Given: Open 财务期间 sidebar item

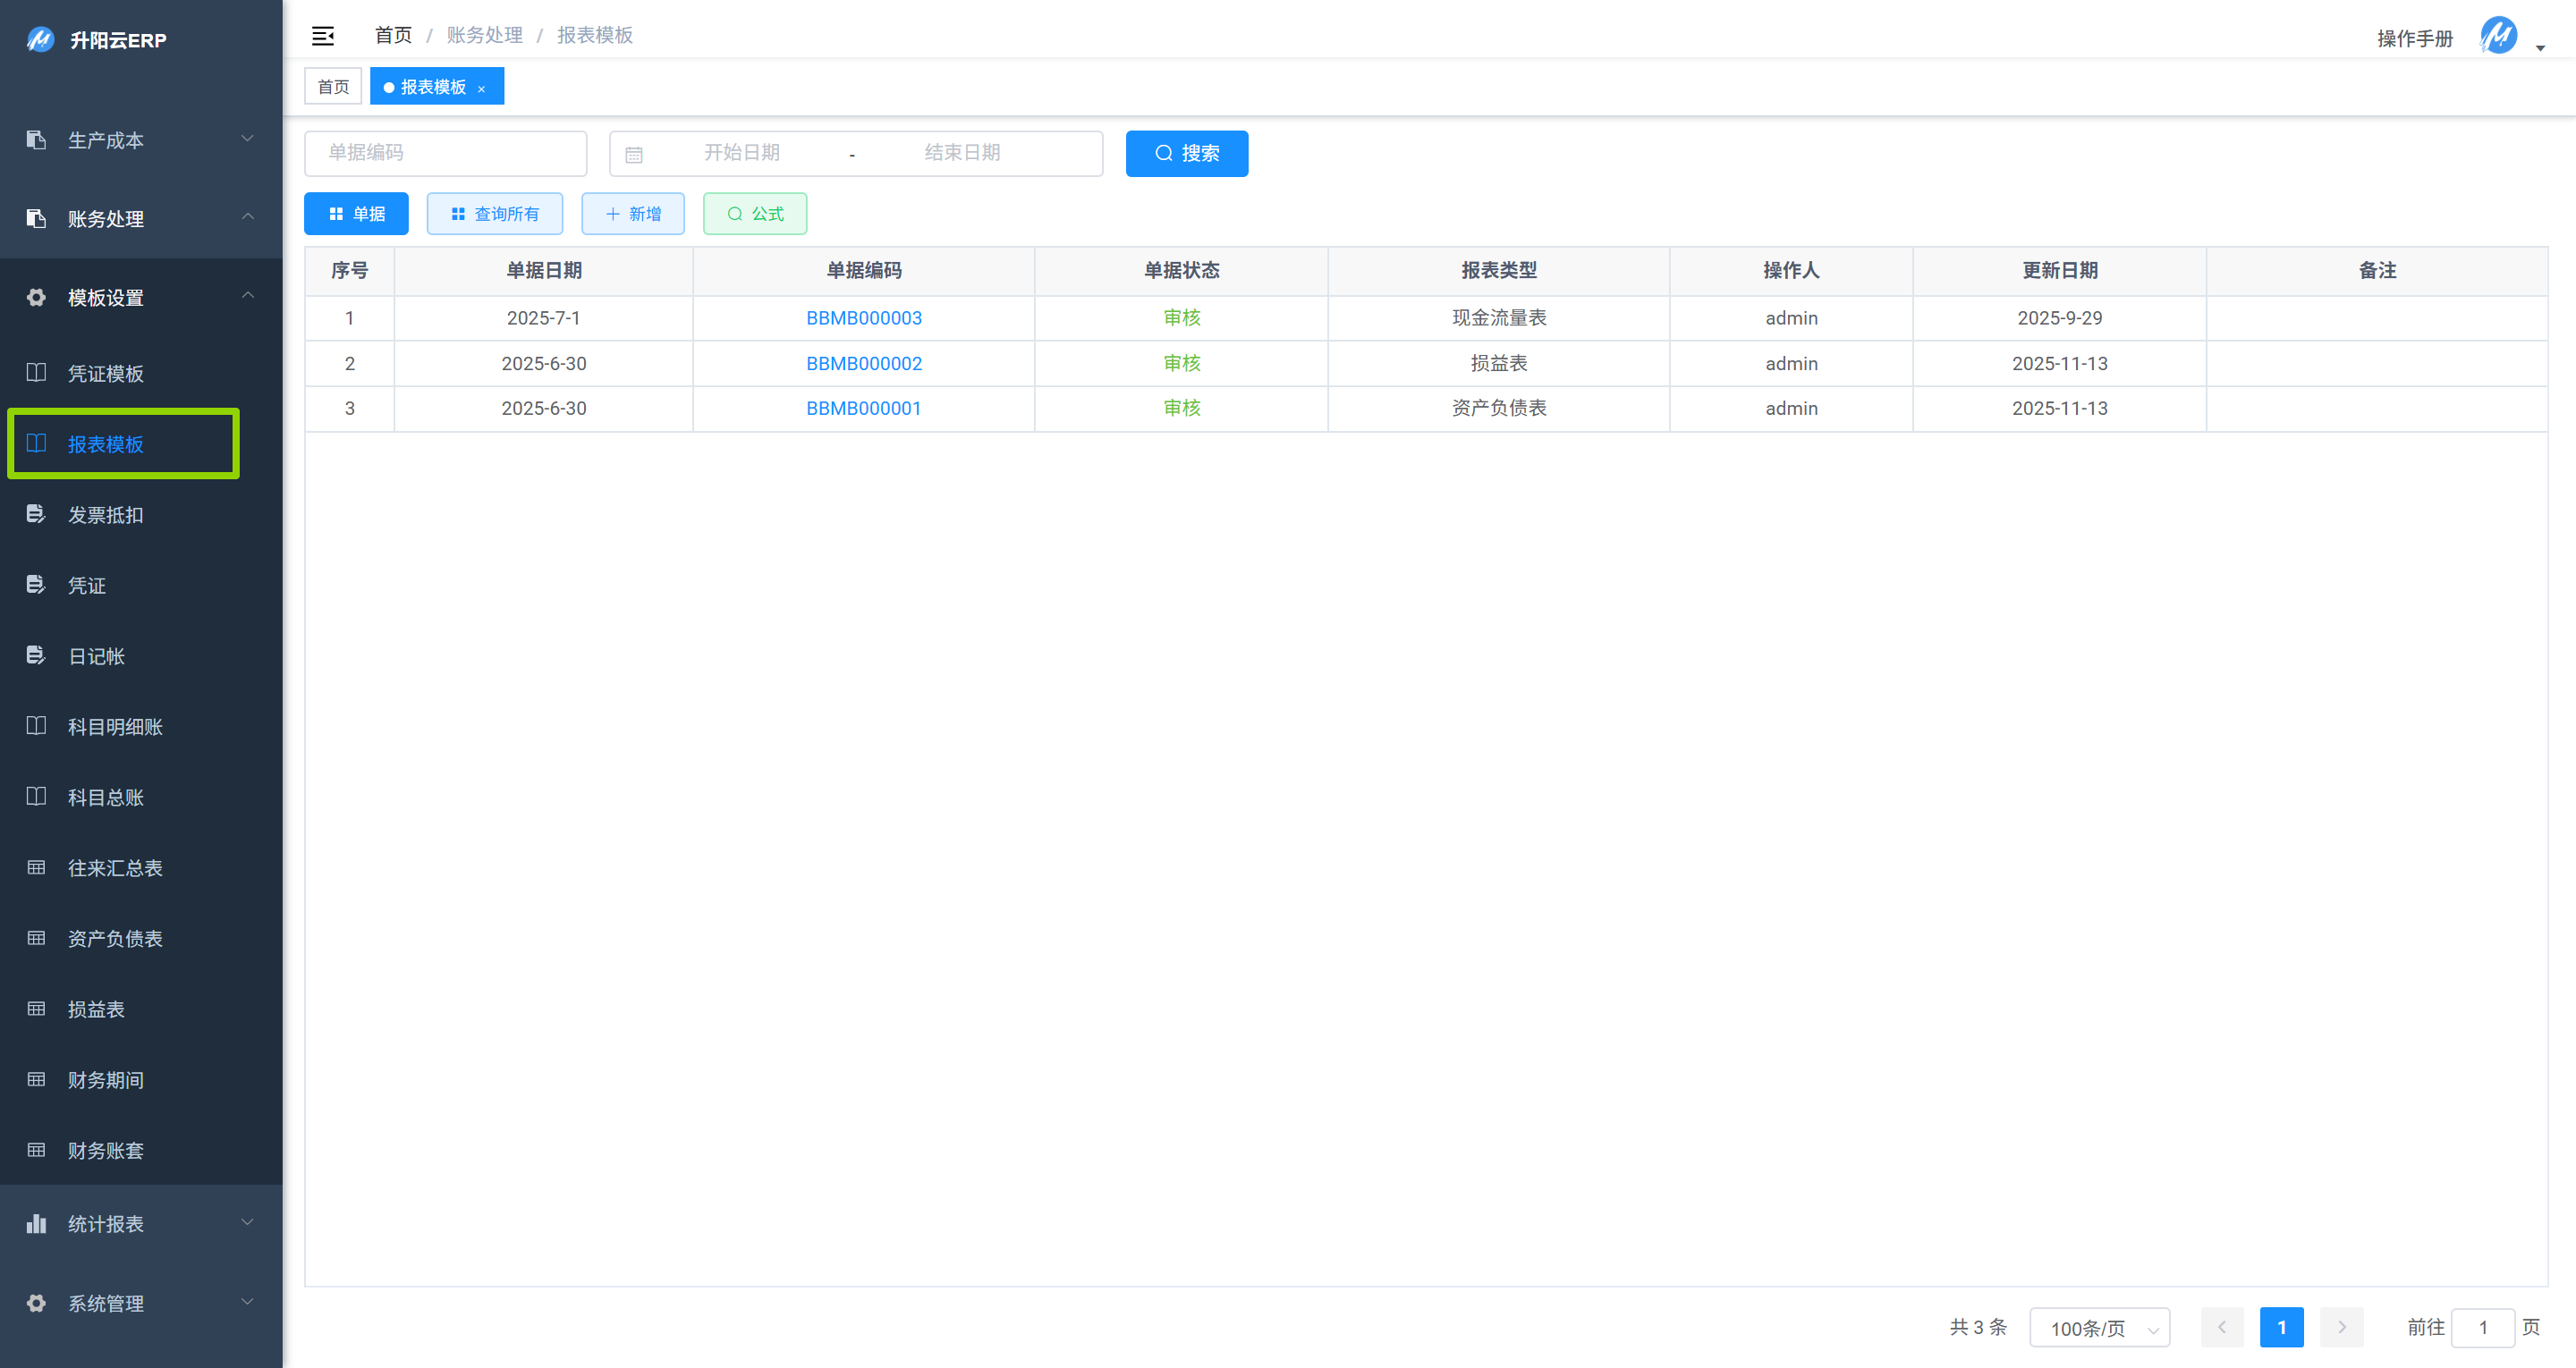Looking at the screenshot, I should point(105,1080).
